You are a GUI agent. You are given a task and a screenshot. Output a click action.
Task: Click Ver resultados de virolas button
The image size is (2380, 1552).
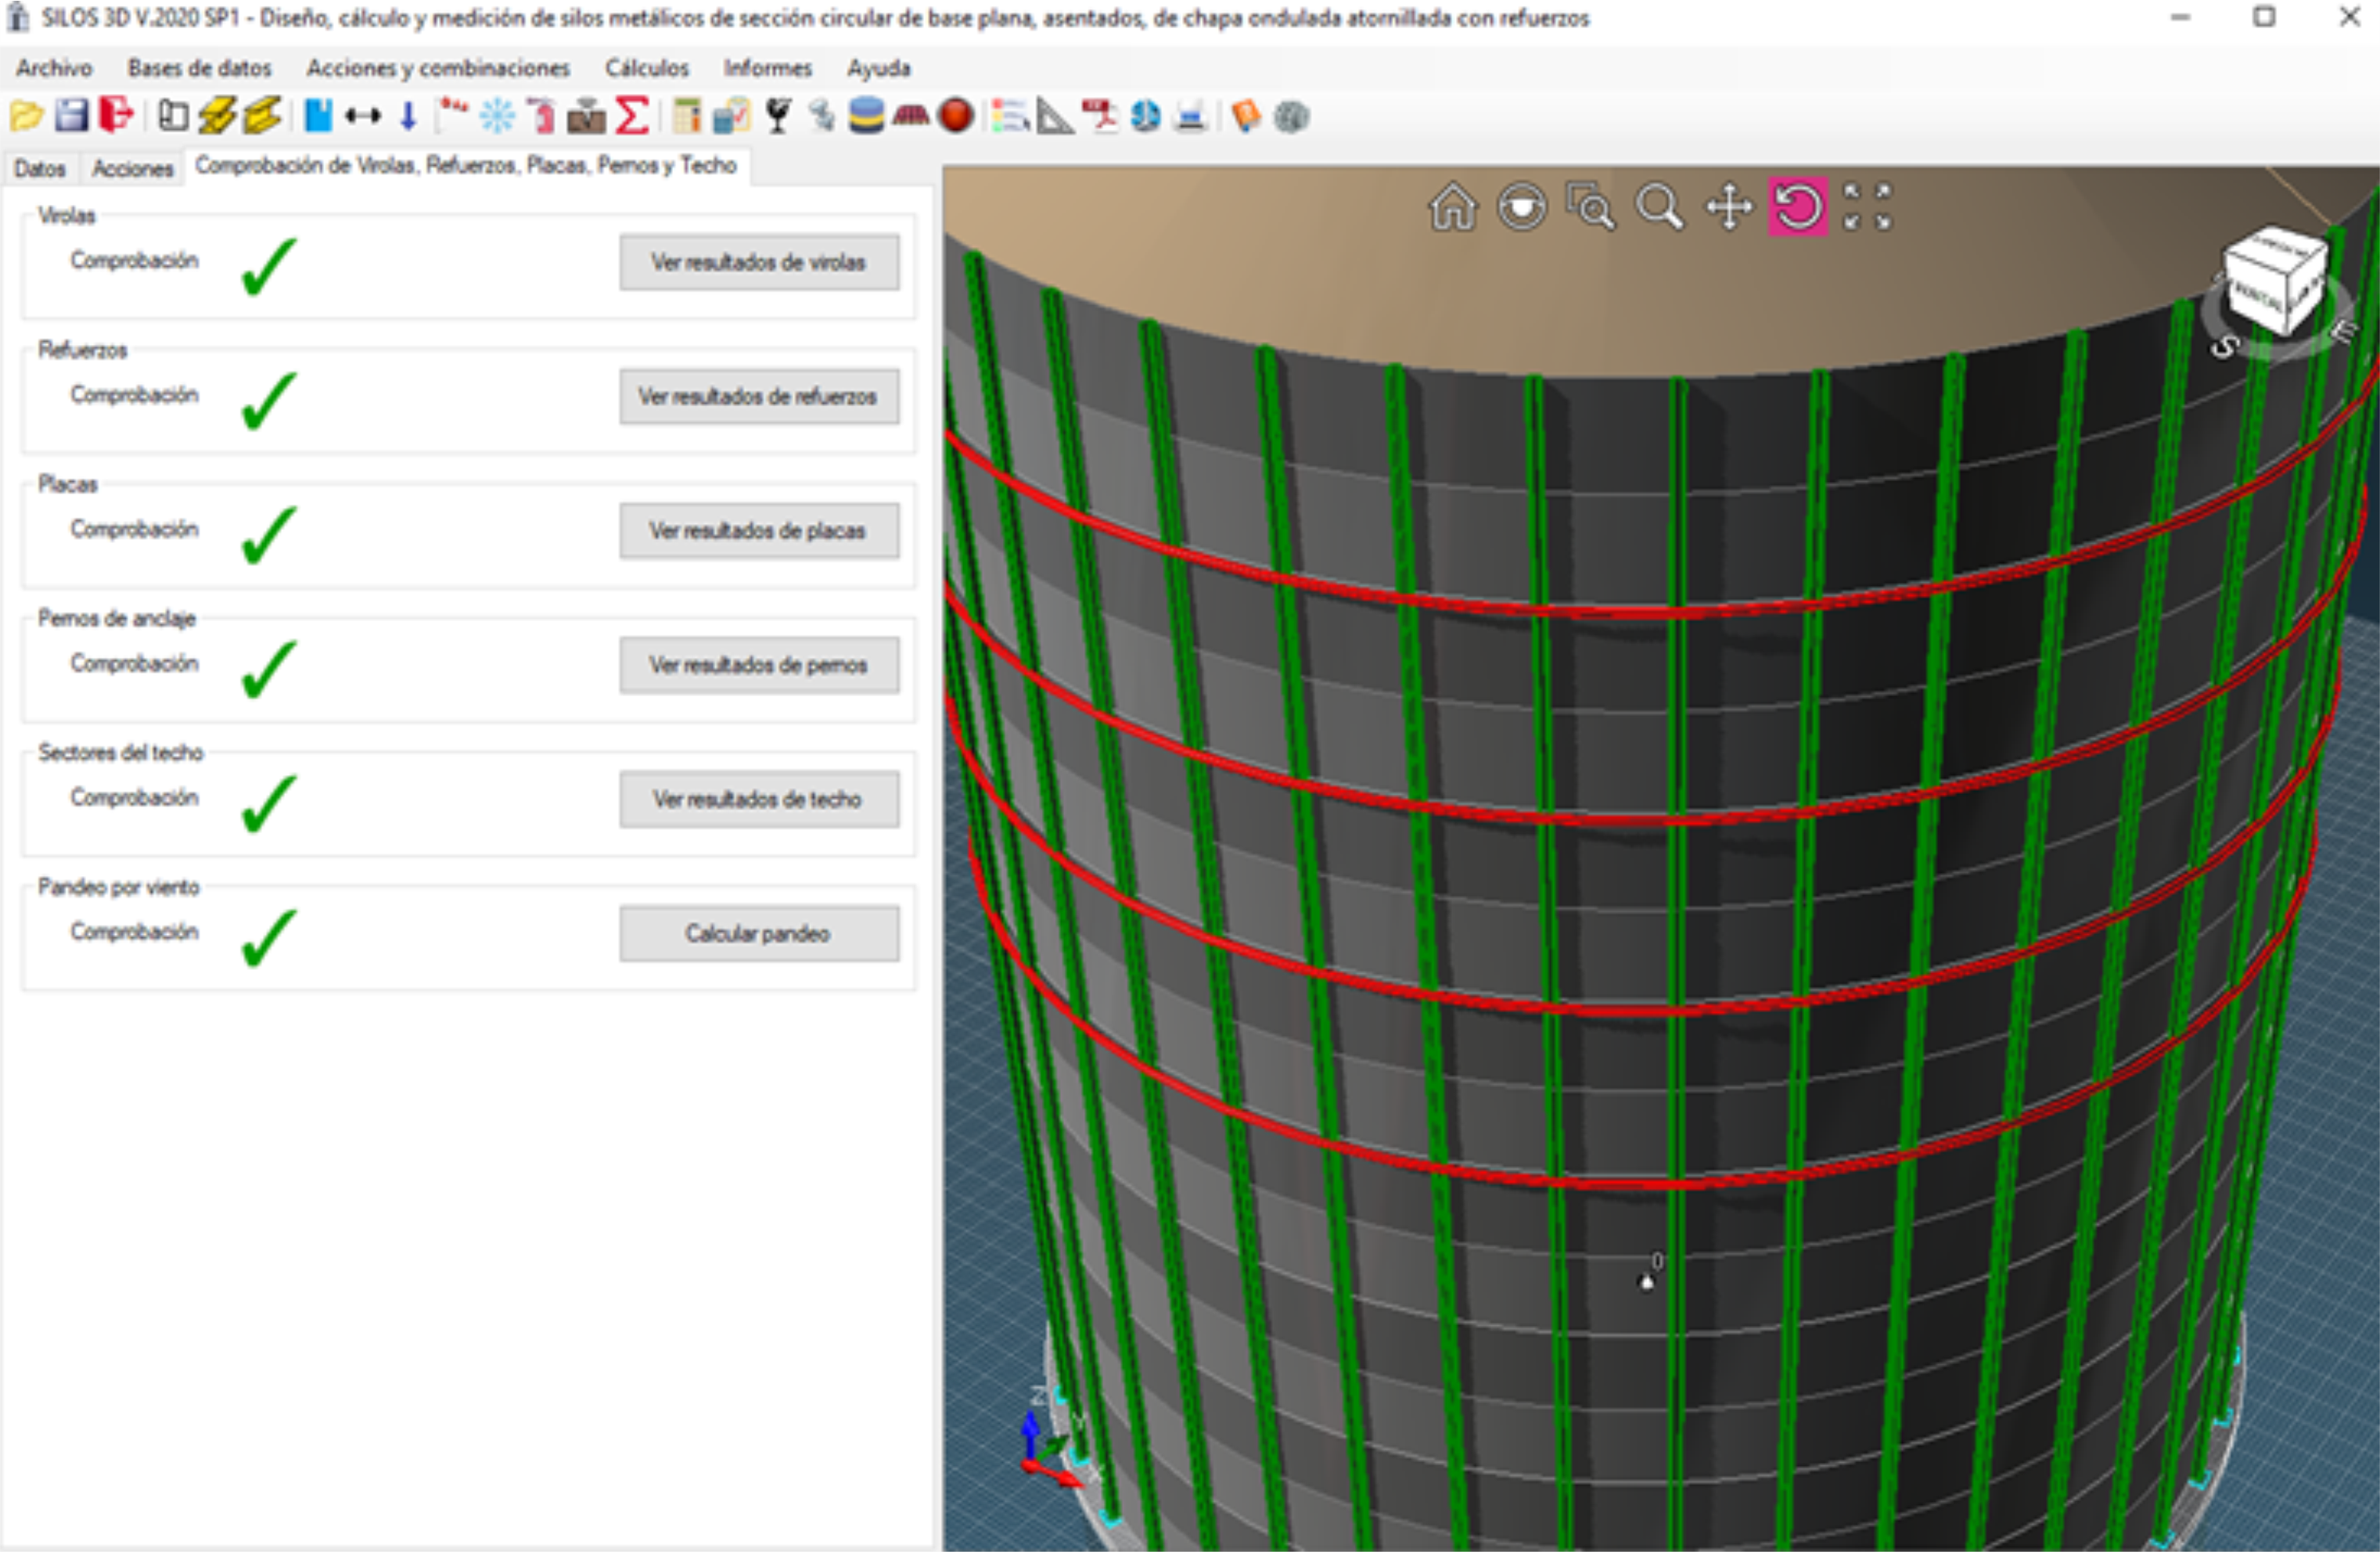(758, 262)
